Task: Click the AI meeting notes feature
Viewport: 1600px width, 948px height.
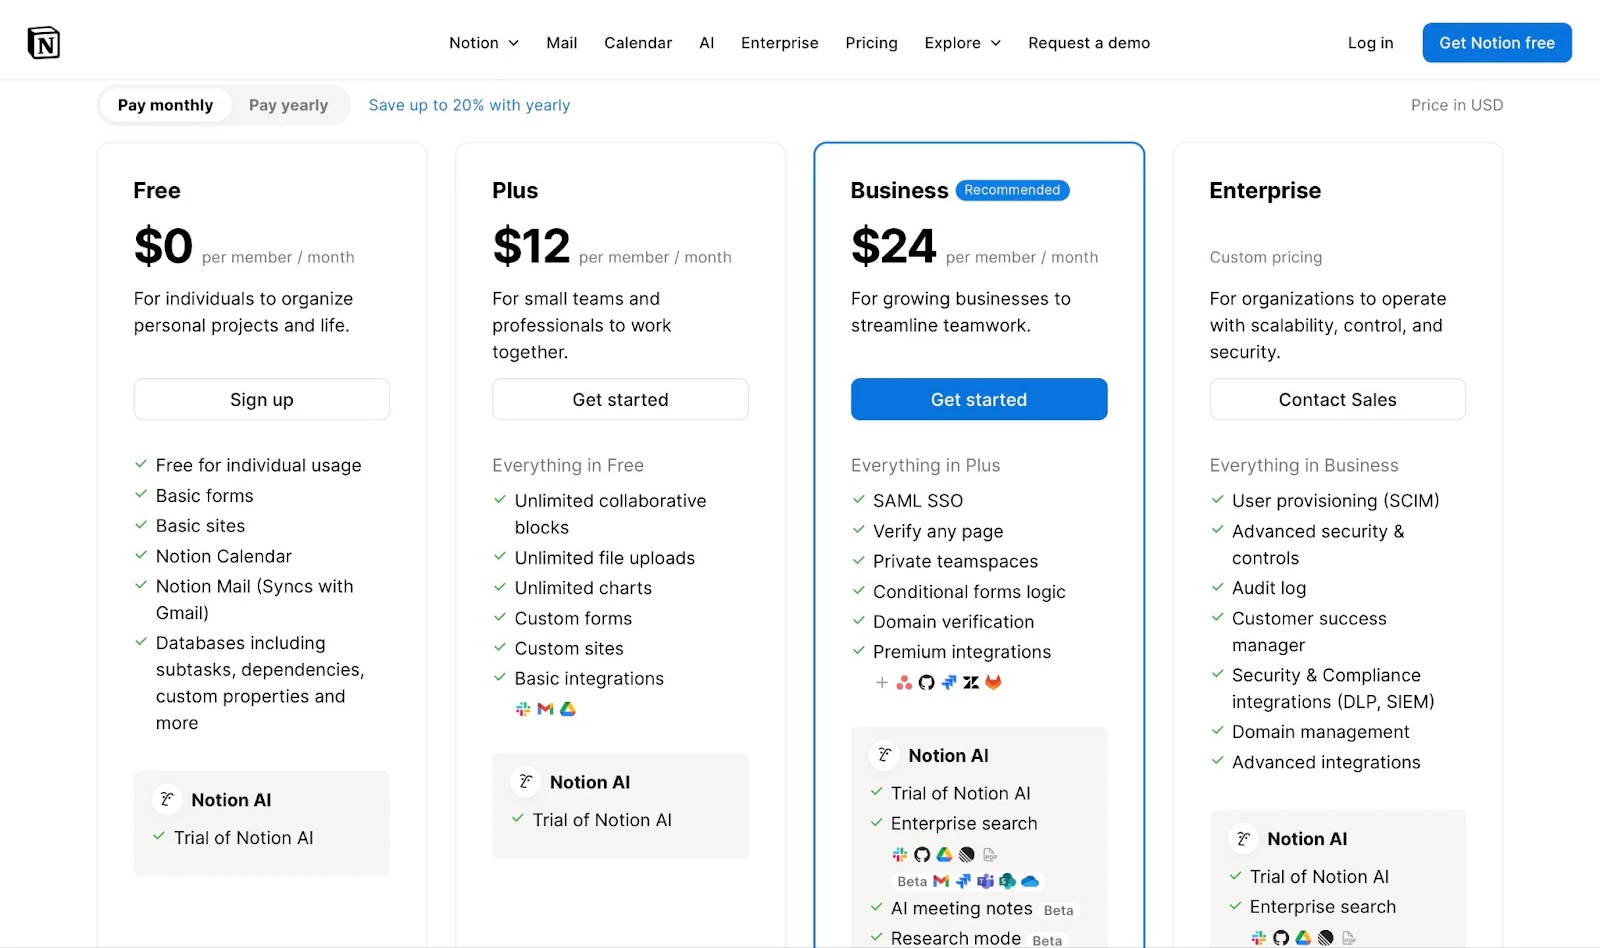Action: pyautogui.click(x=962, y=908)
